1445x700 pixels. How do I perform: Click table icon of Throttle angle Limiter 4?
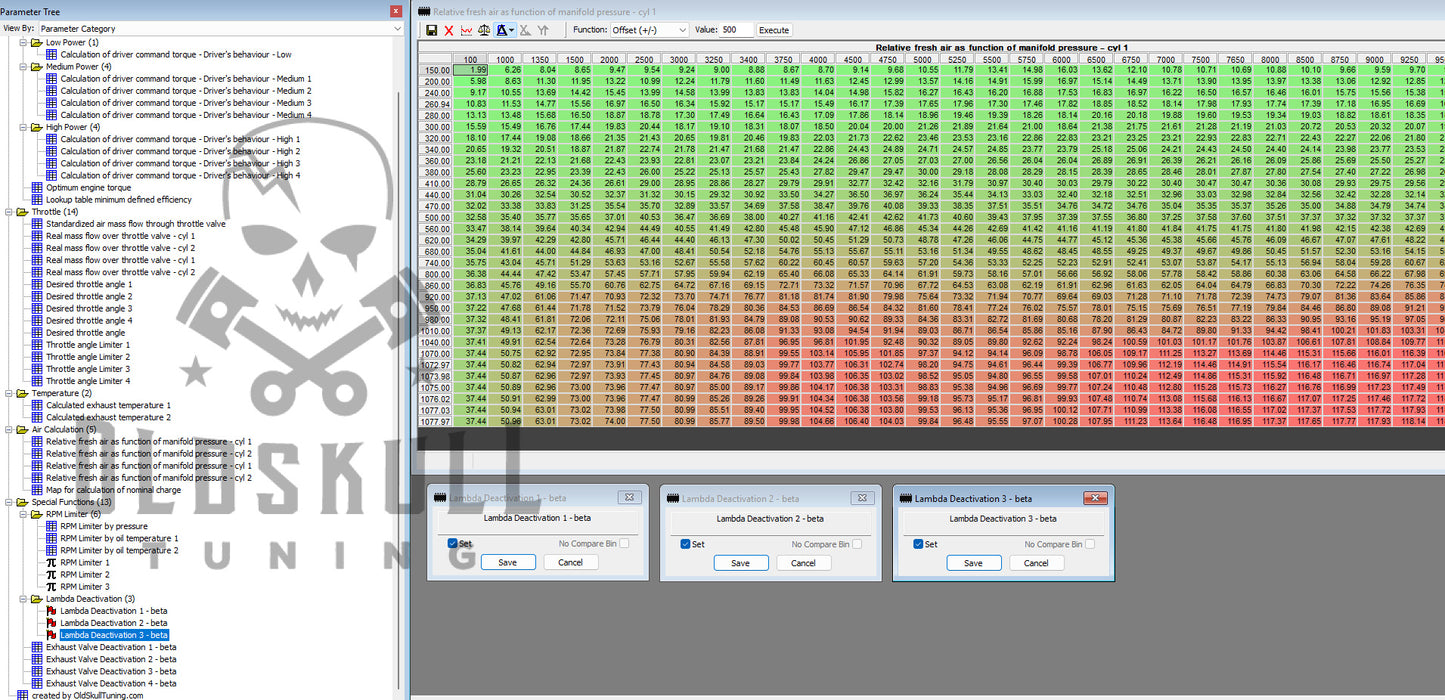[x=38, y=381]
